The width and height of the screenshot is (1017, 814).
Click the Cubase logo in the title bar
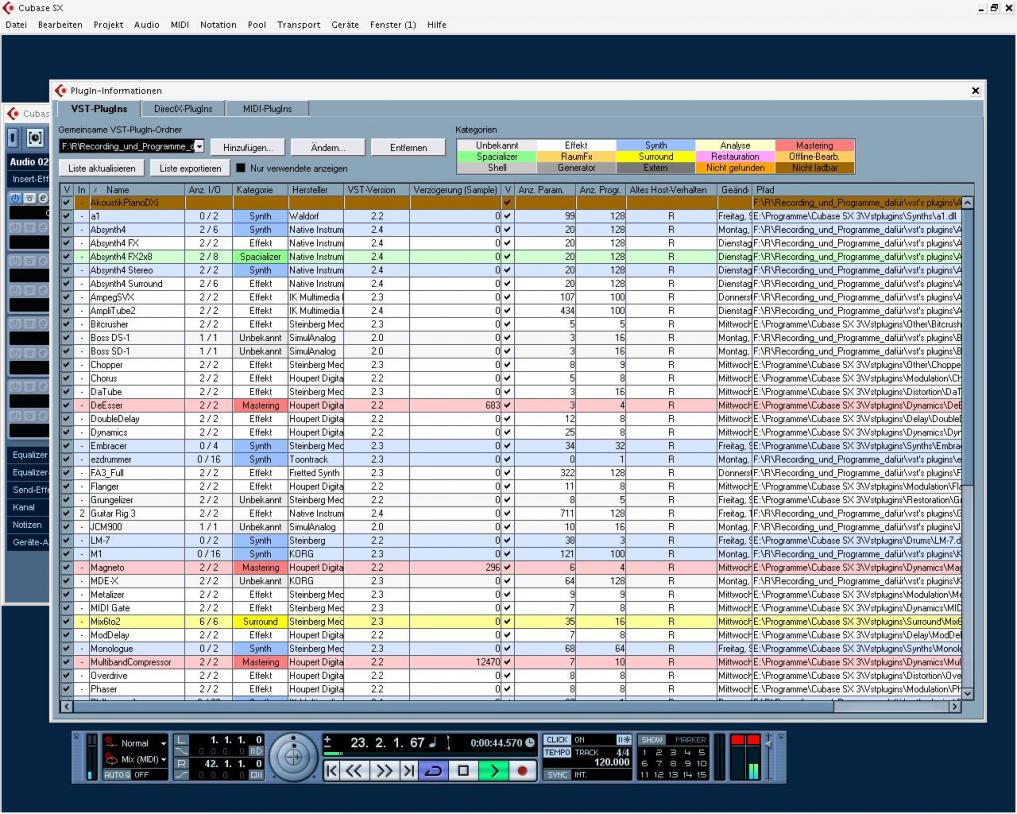click(x=8, y=8)
